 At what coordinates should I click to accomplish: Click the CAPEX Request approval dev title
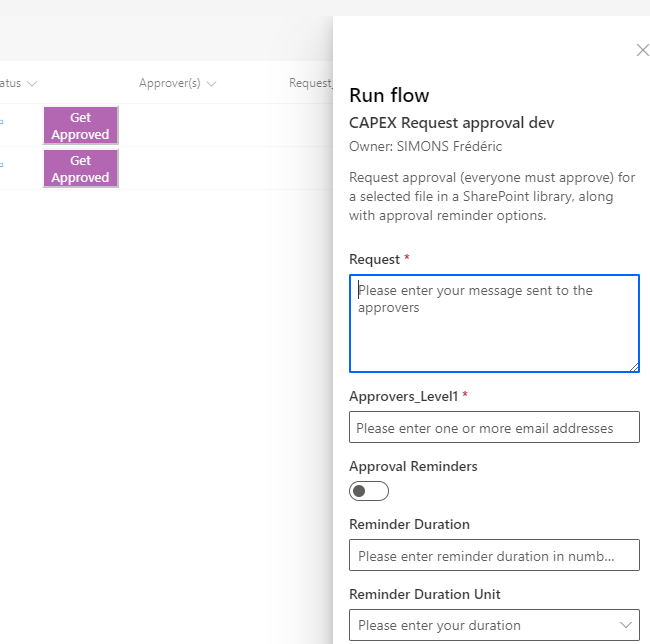point(452,123)
